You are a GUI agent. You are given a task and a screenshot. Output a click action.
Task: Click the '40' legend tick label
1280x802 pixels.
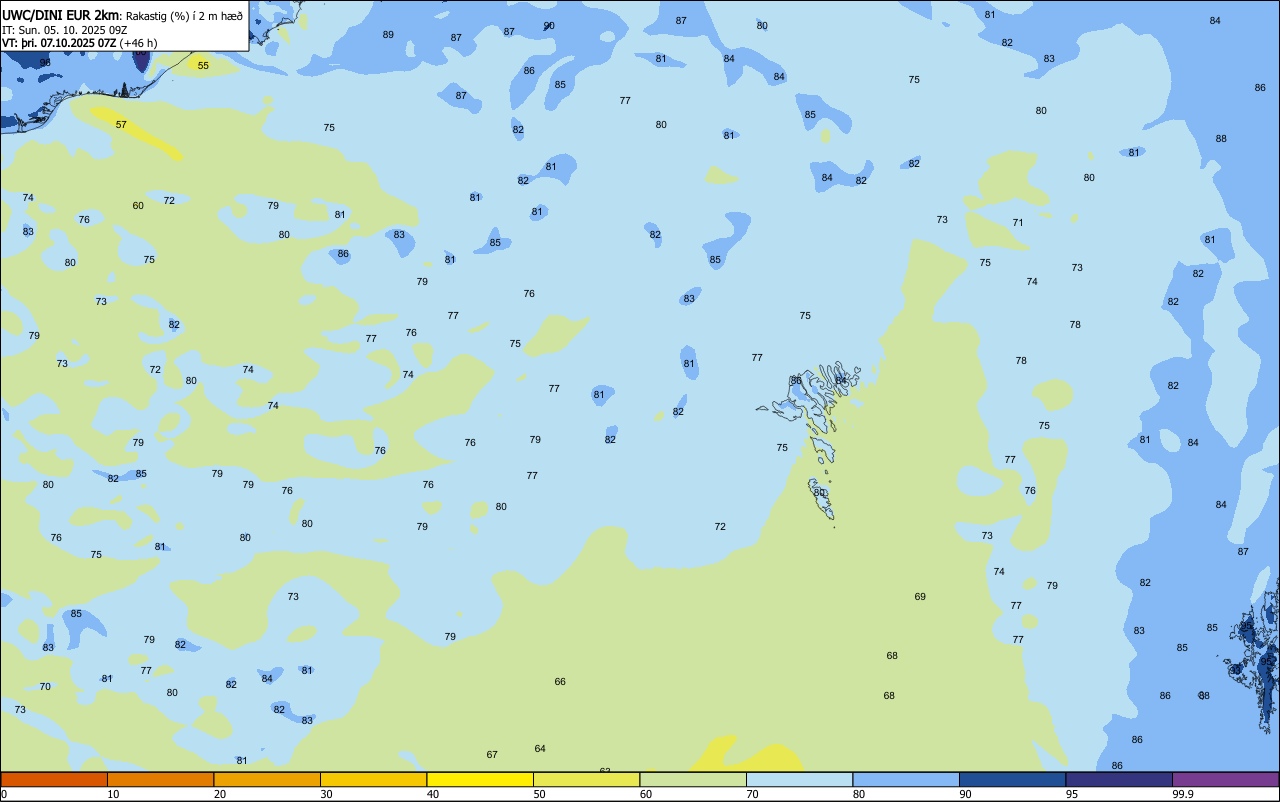point(433,794)
